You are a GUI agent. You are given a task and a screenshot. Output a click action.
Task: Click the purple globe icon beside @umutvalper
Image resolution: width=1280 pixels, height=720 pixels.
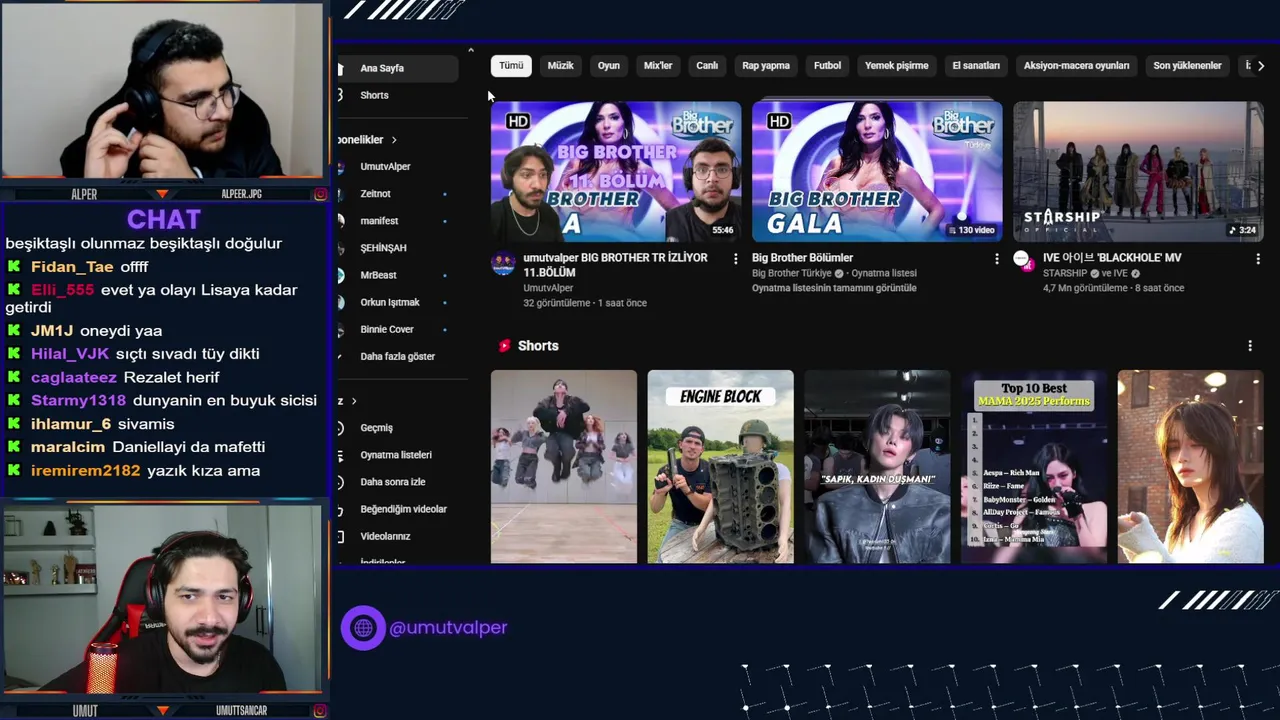point(363,628)
